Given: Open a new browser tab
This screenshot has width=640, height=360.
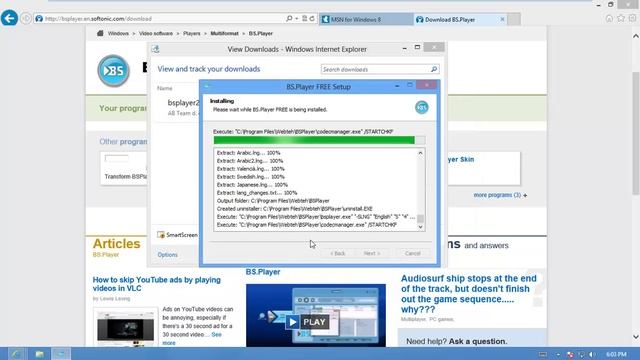Looking at the screenshot, I should (514, 19).
